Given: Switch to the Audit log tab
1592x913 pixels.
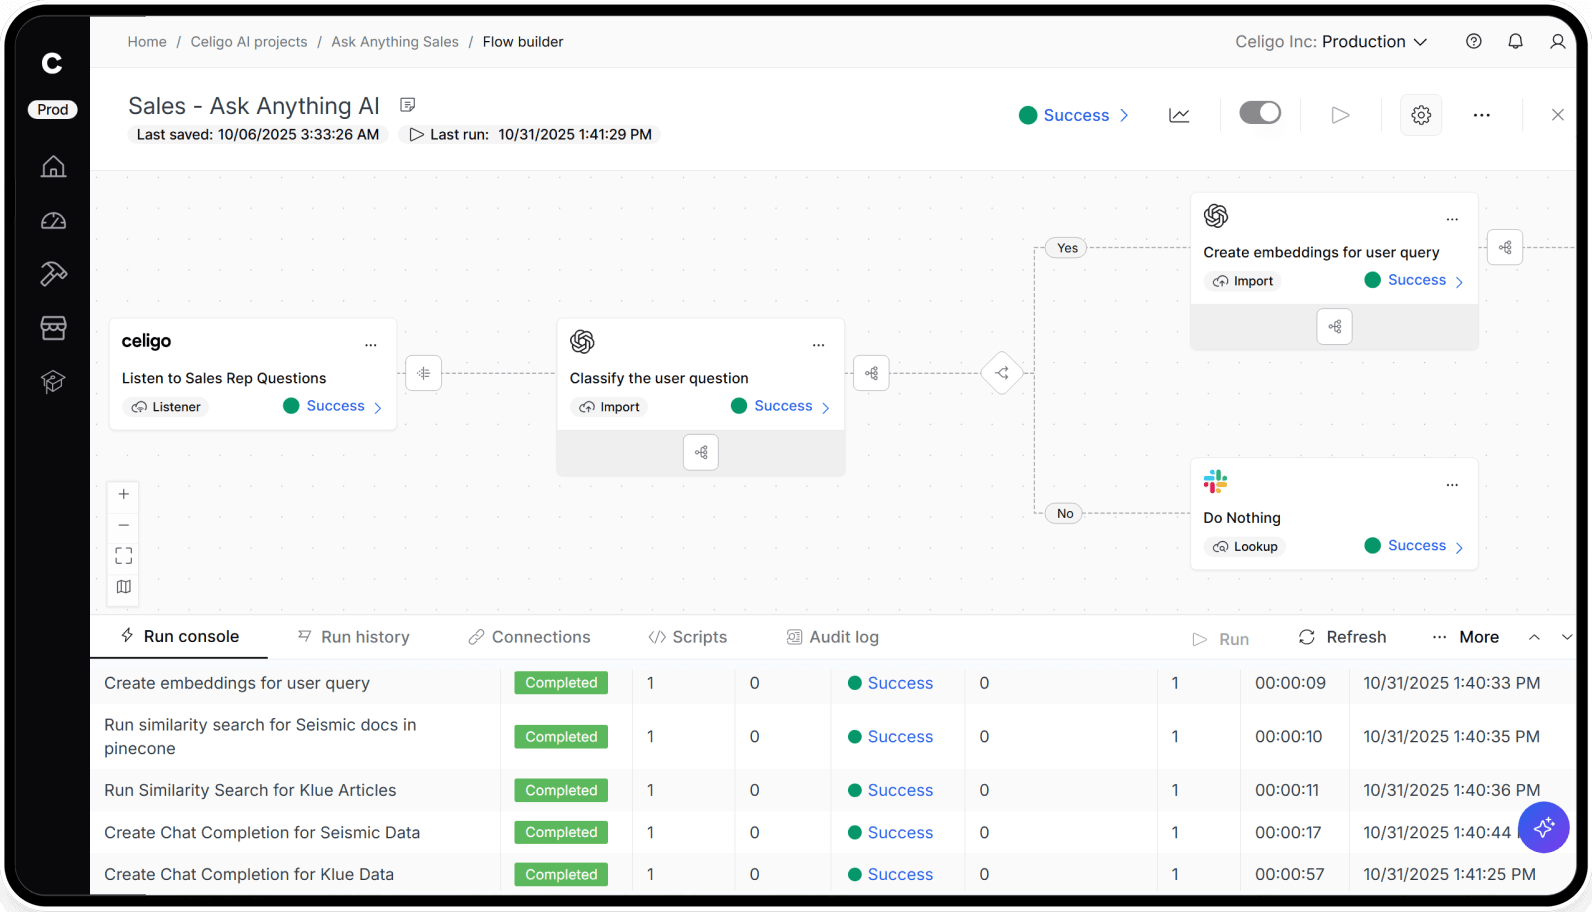Looking at the screenshot, I should (833, 637).
